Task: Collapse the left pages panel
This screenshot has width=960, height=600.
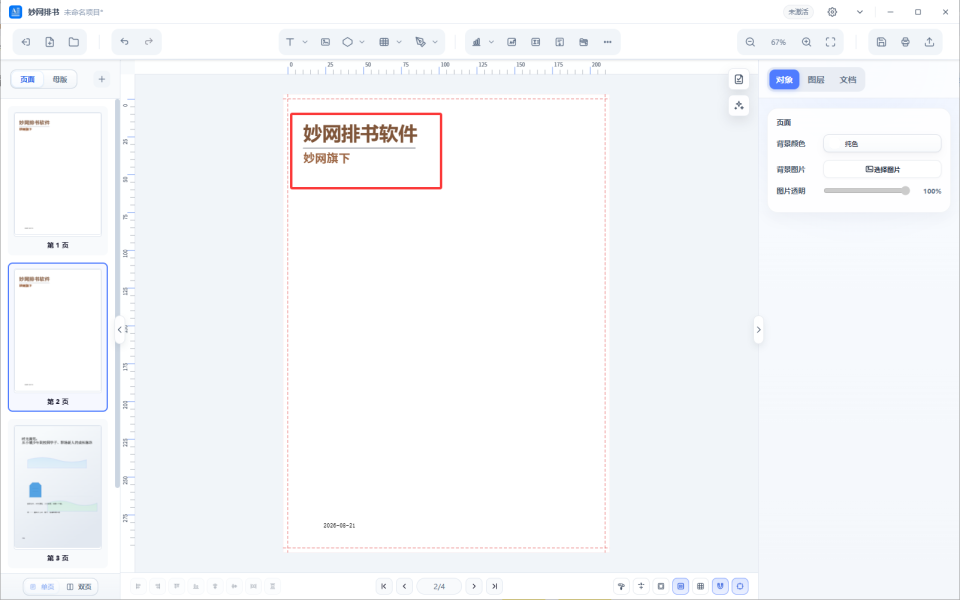Action: [119, 329]
